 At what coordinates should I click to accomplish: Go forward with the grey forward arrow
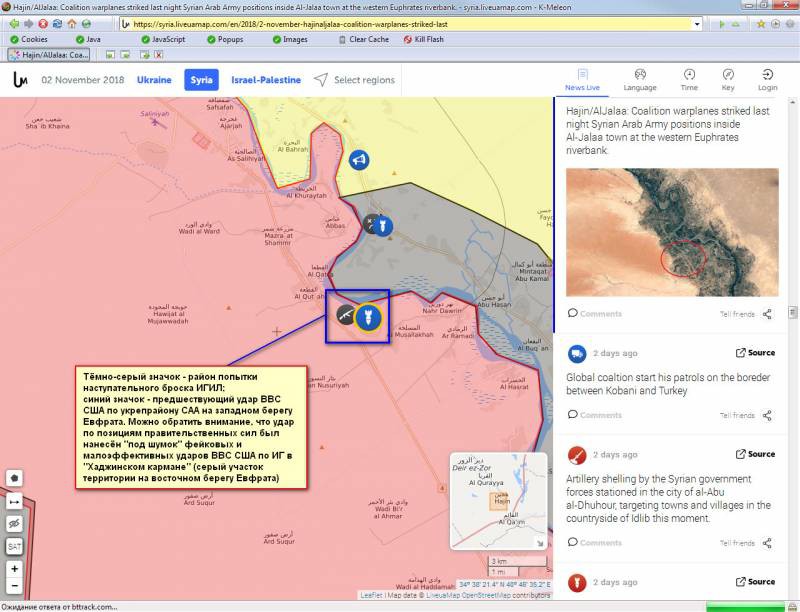click(29, 24)
